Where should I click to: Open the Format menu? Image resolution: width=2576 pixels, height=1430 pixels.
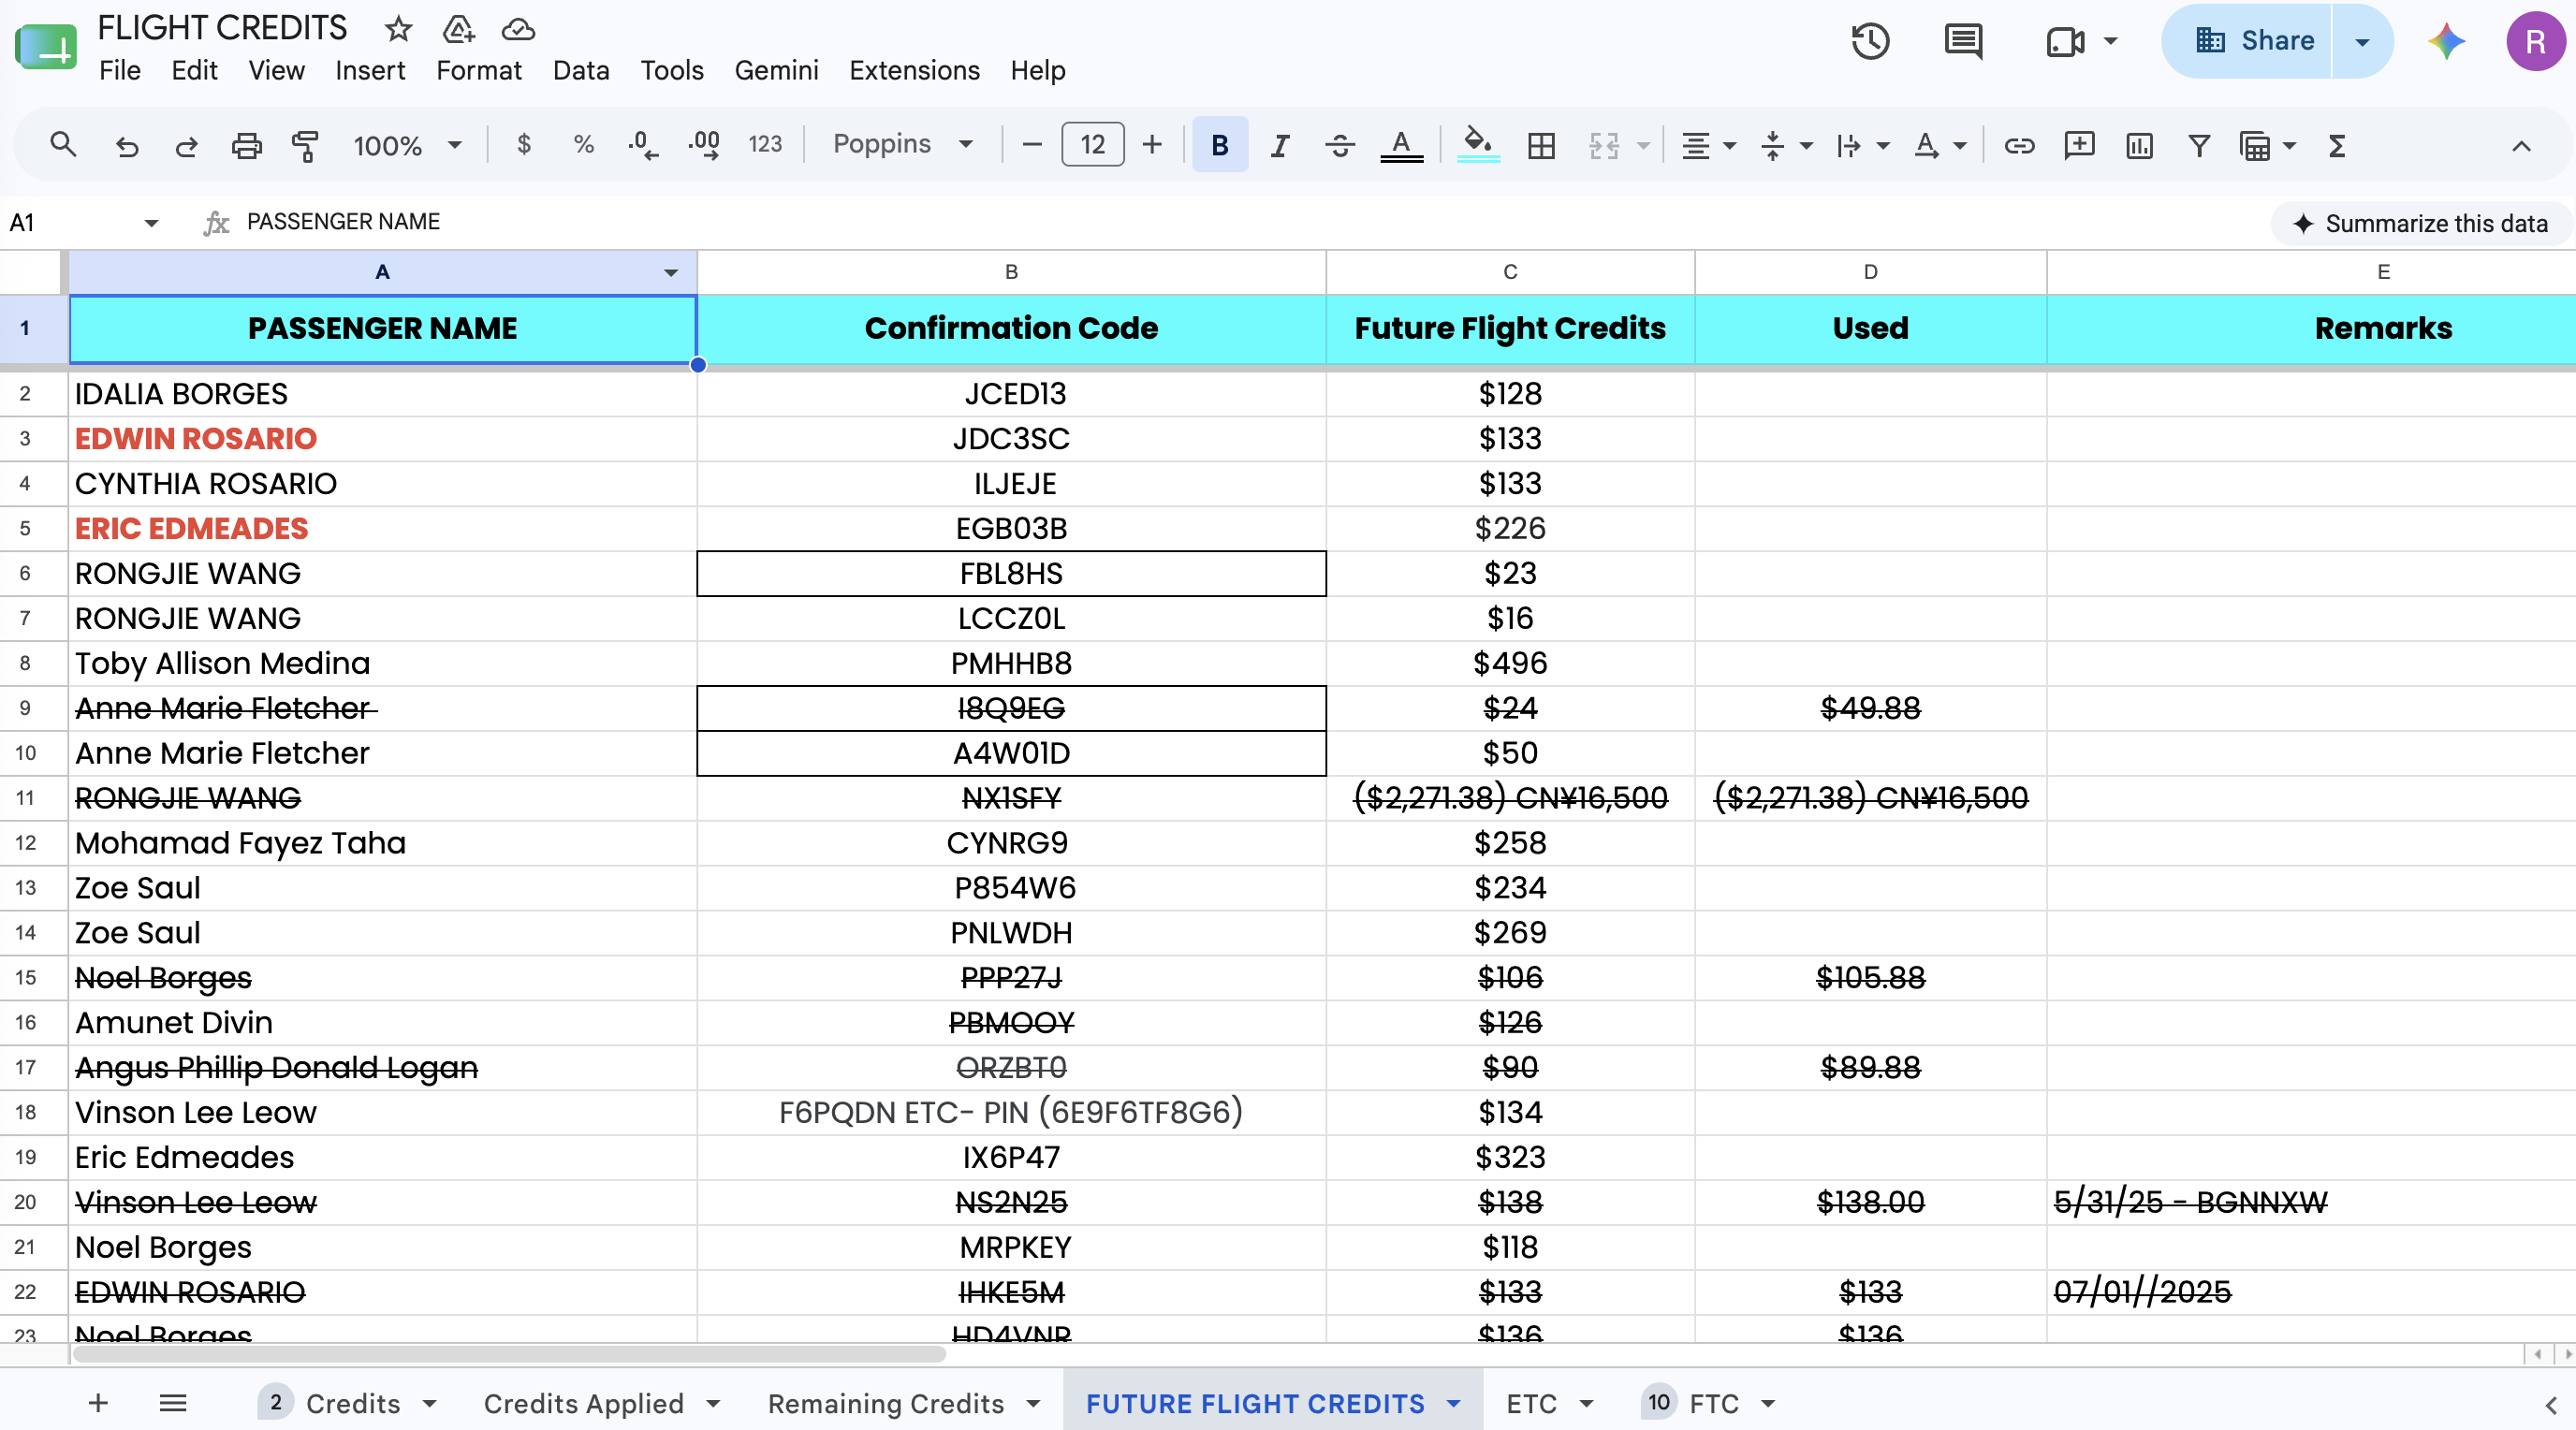coord(478,70)
